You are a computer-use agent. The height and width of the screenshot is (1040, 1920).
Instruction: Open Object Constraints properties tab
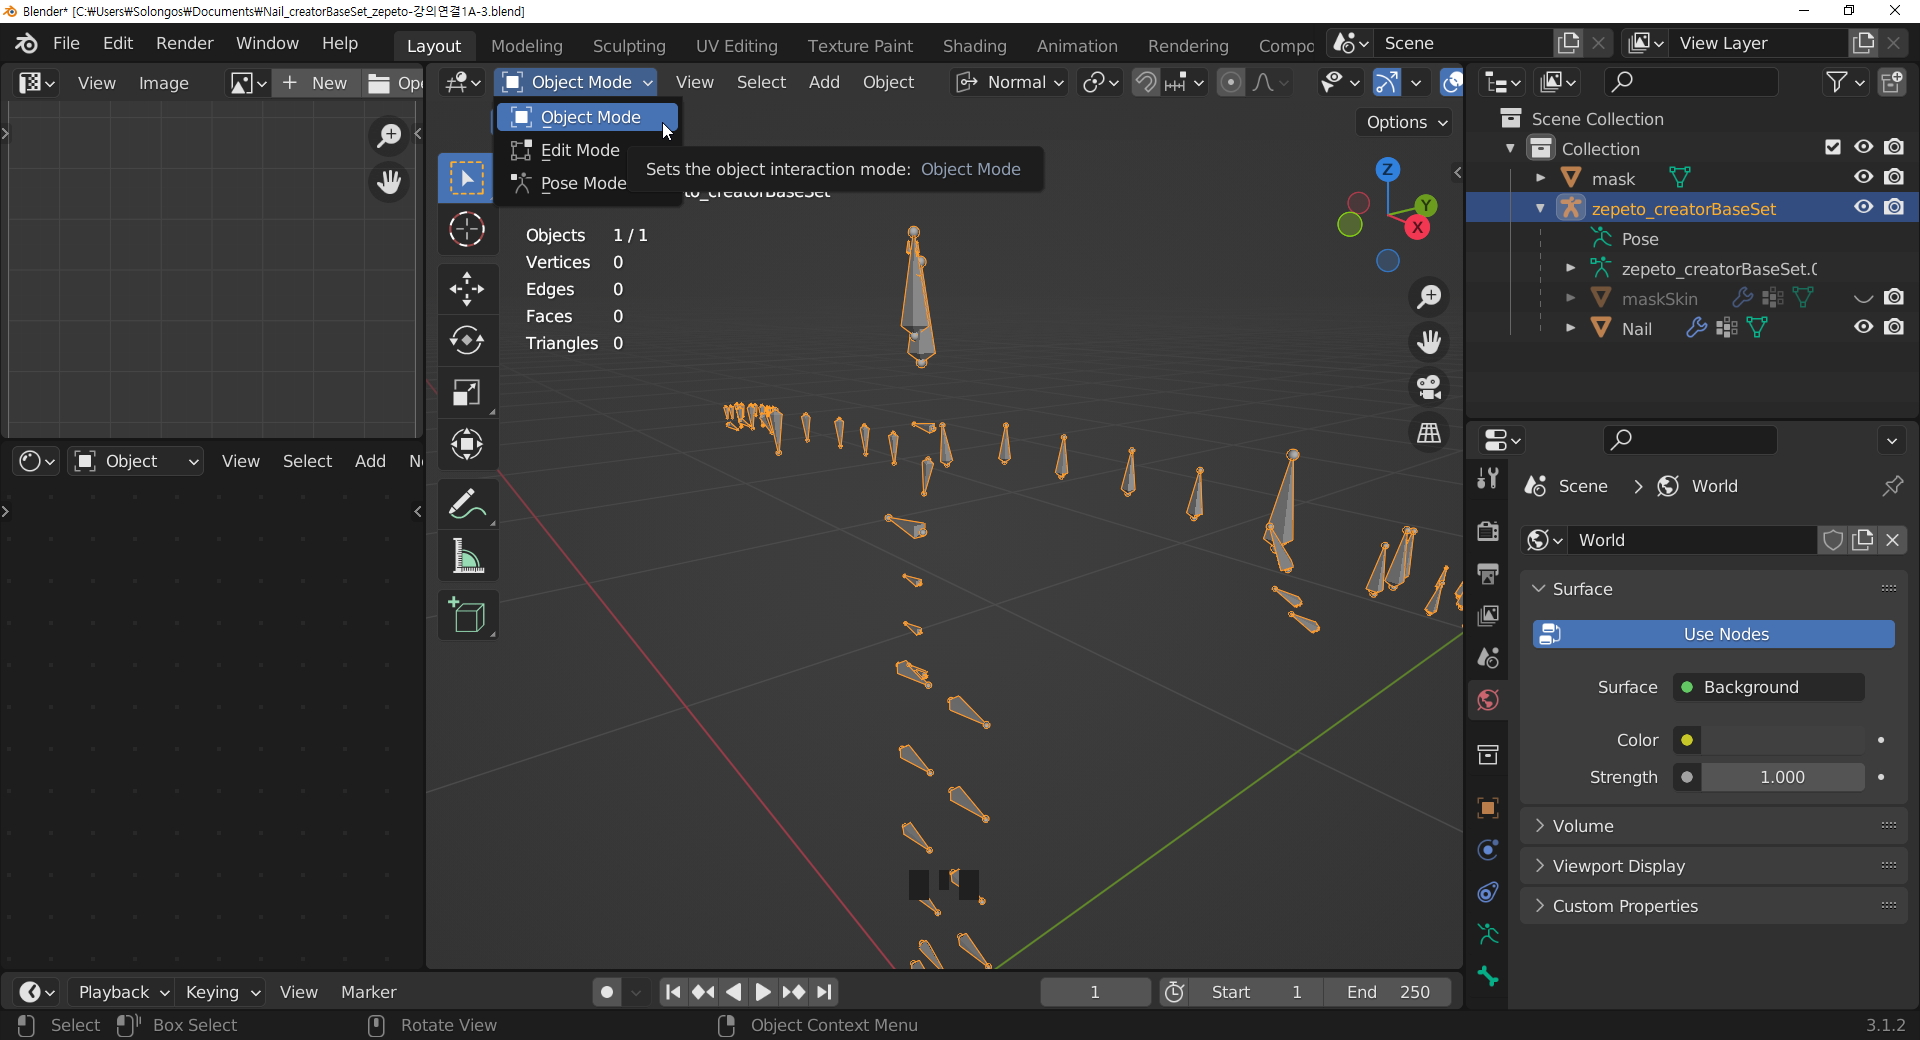point(1488,892)
